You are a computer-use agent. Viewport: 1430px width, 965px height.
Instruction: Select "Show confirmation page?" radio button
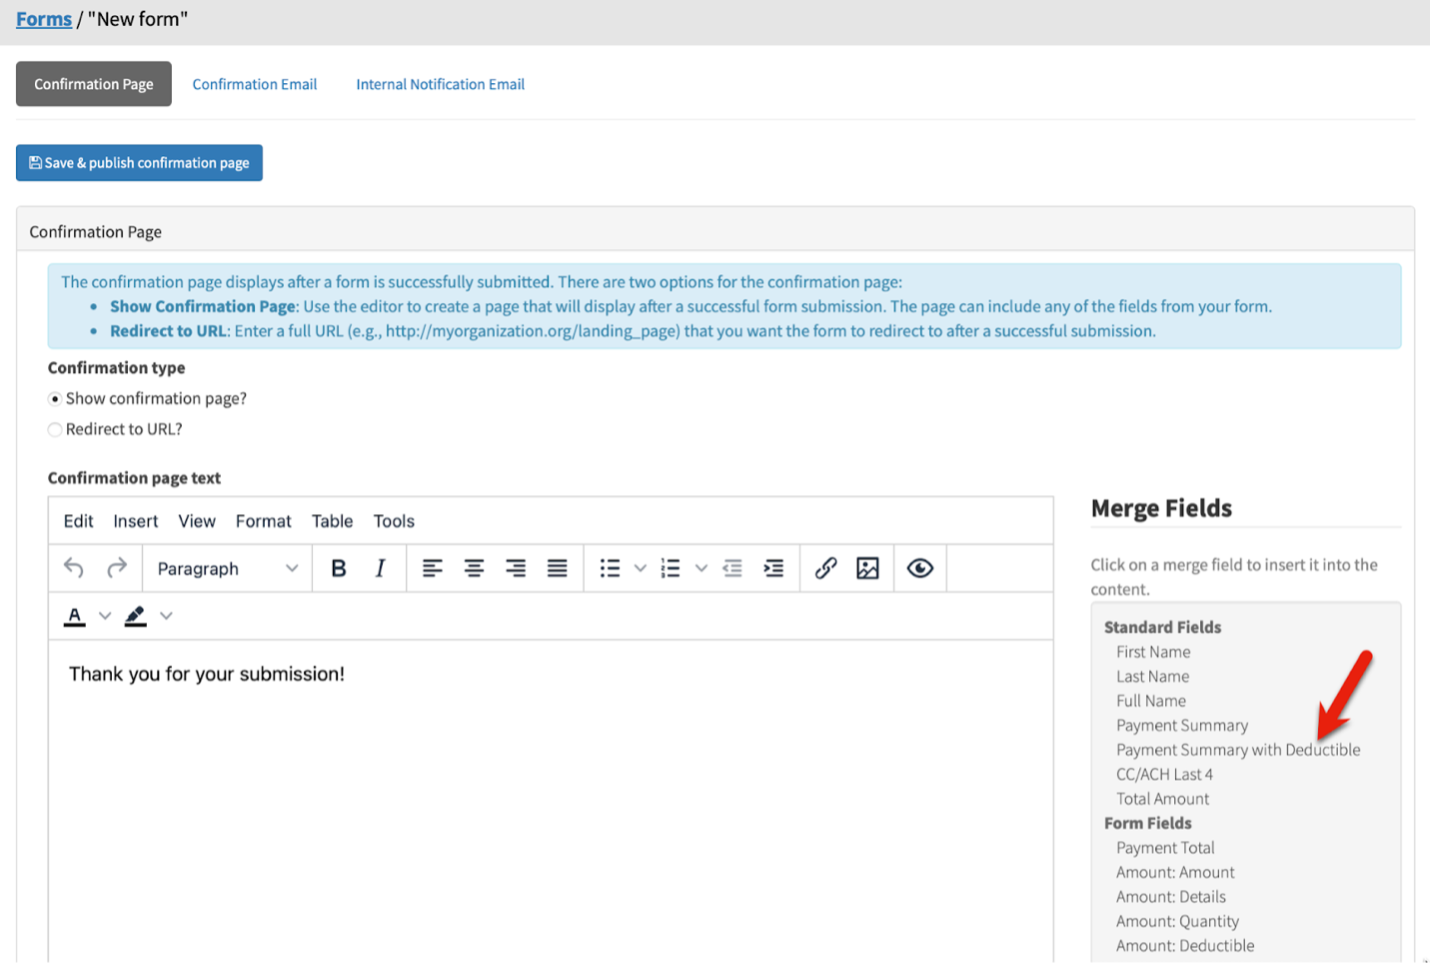(x=55, y=399)
